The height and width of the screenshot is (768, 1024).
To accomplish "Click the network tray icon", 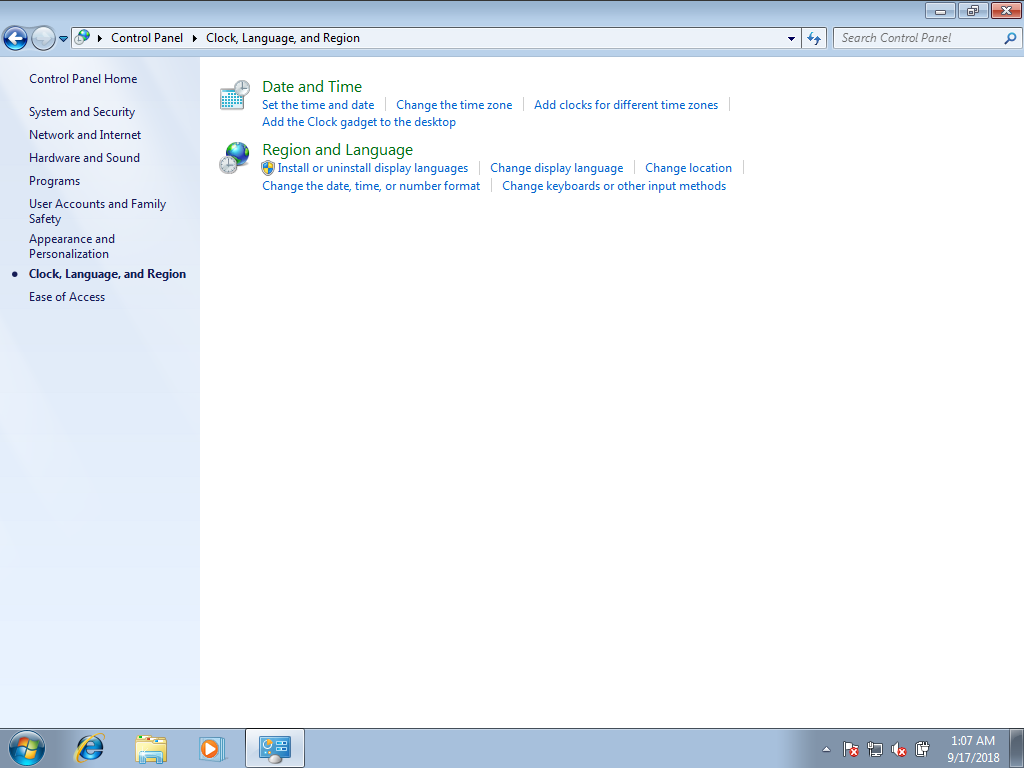I will point(874,749).
